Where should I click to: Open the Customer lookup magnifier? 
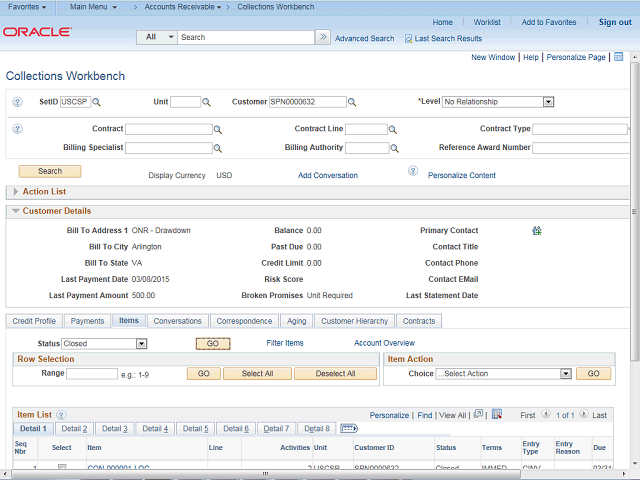click(x=352, y=102)
